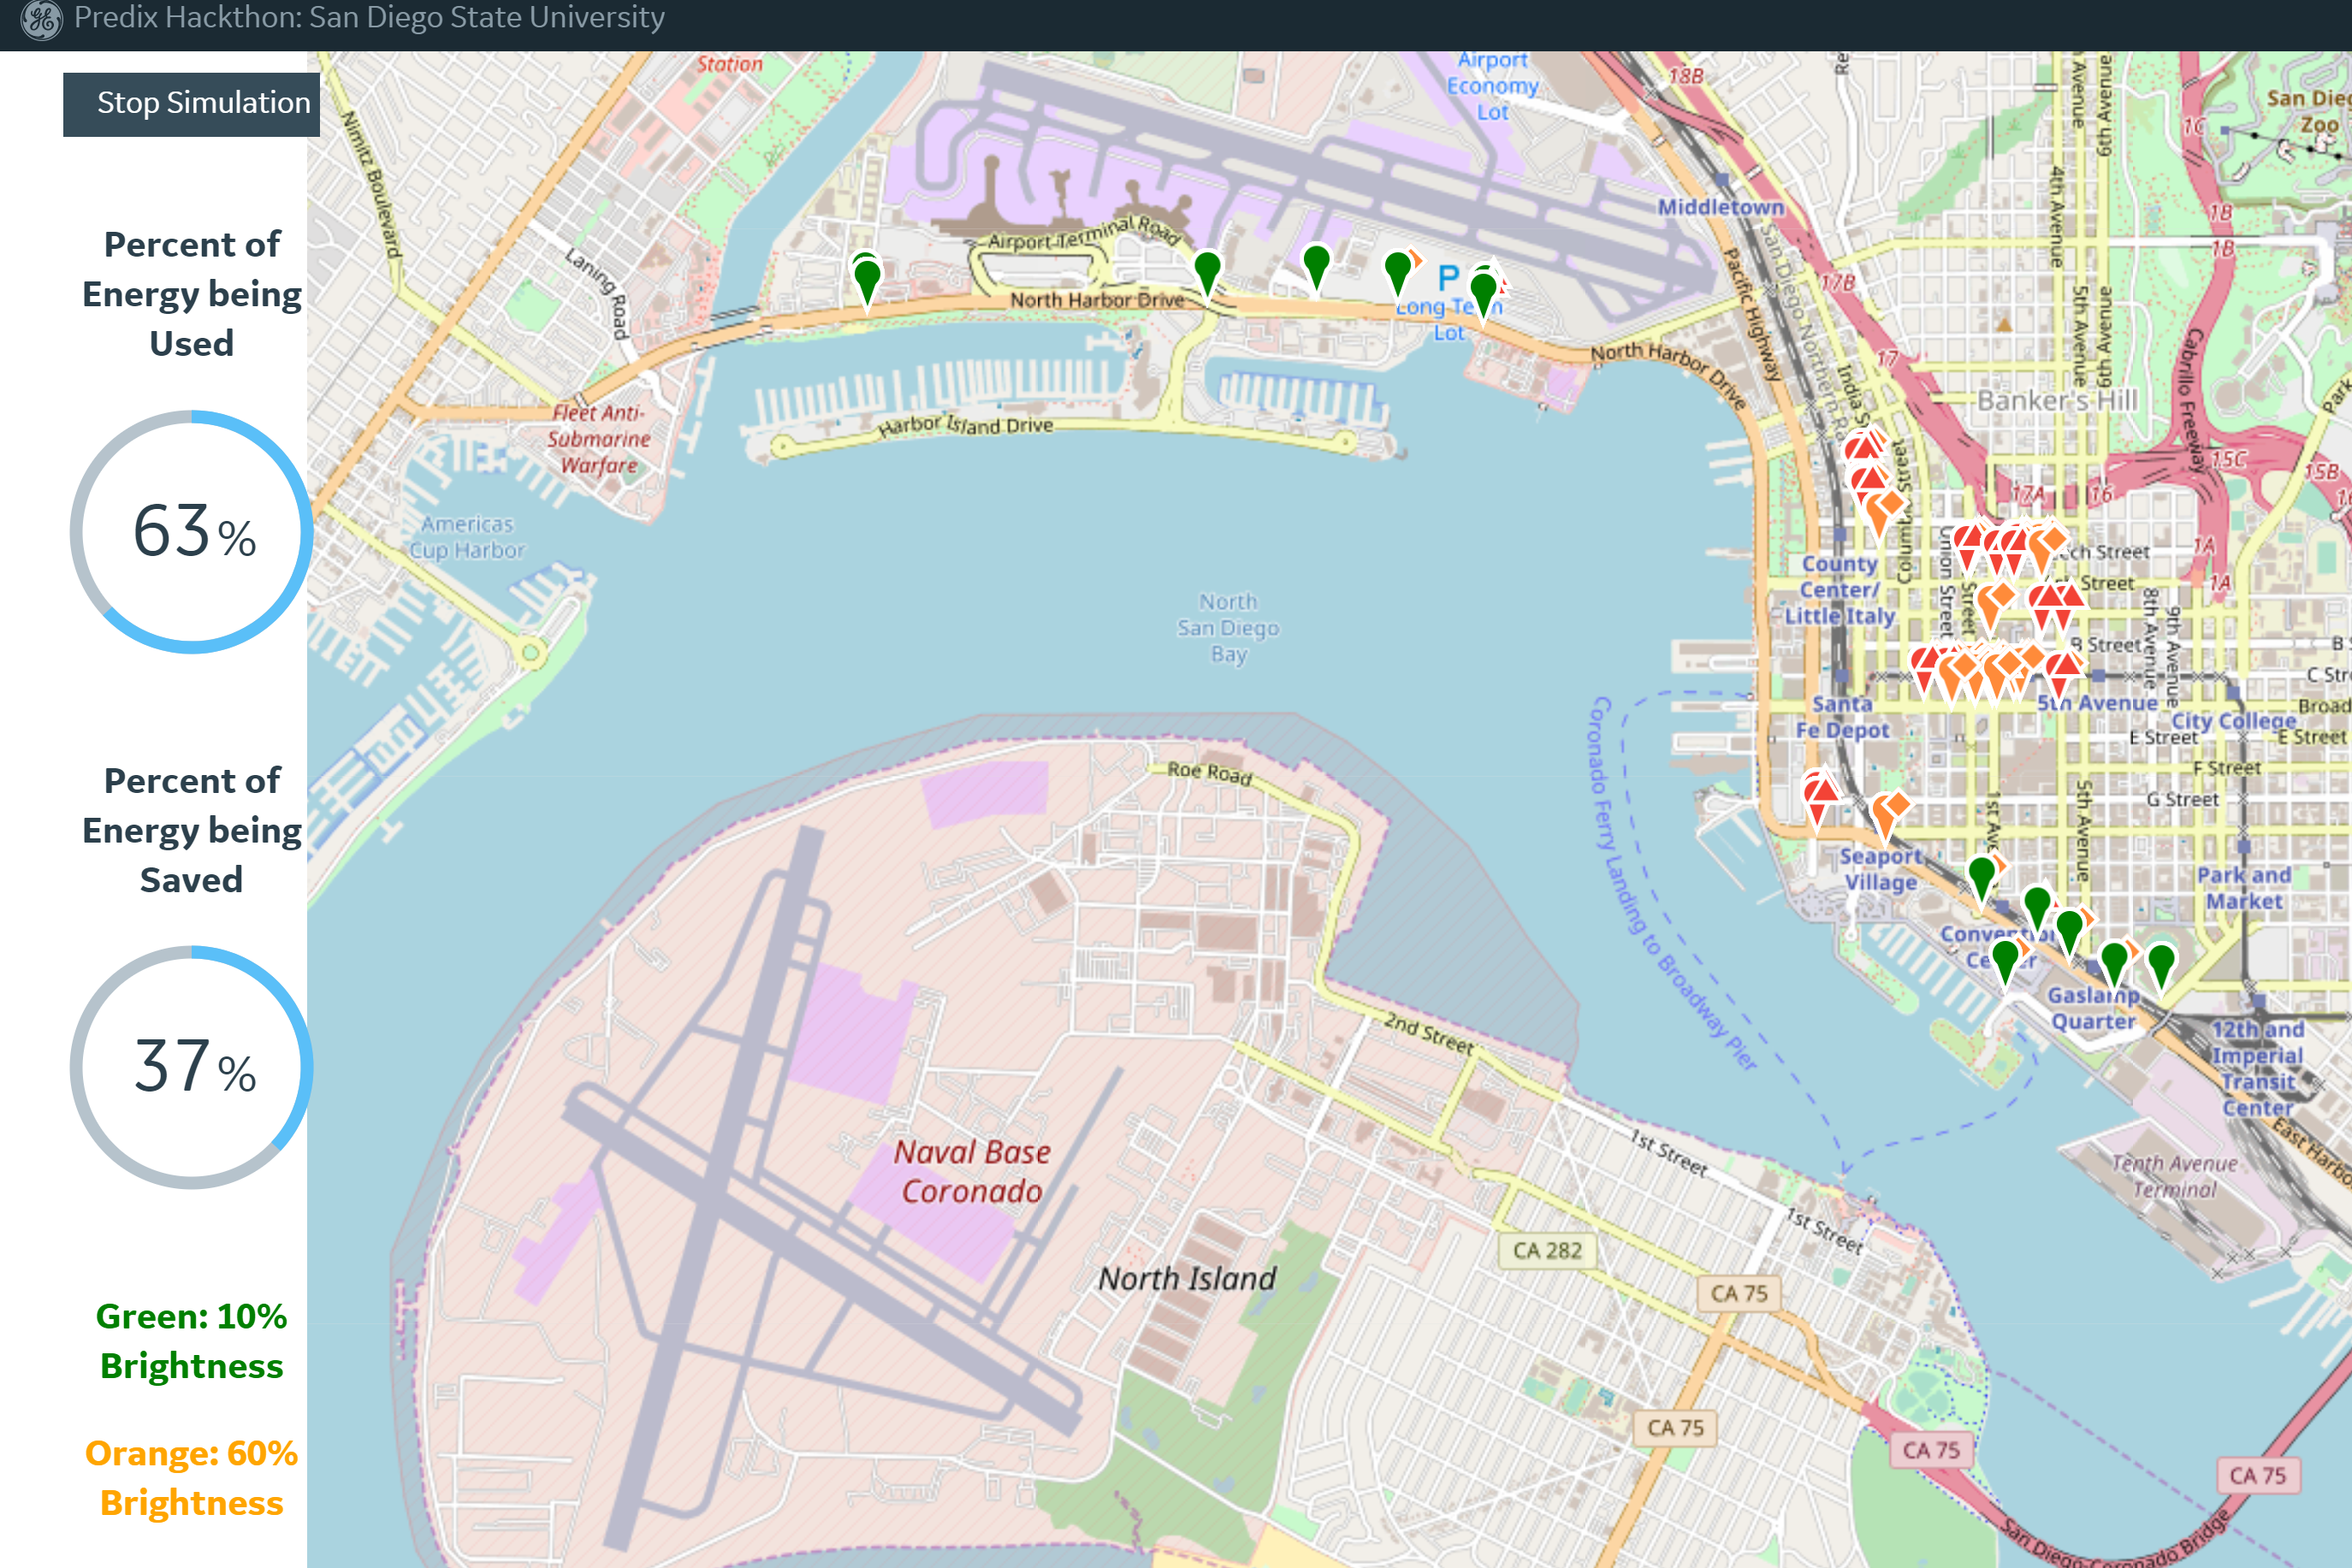The image size is (2352, 1568).
Task: Click the GE logo in header
Action: coord(41,19)
